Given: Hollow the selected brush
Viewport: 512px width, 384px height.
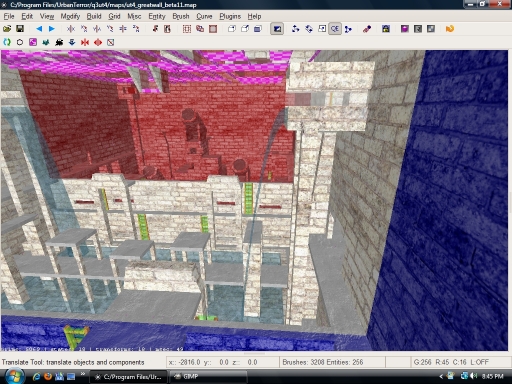Looking at the screenshot, I should click(x=213, y=29).
